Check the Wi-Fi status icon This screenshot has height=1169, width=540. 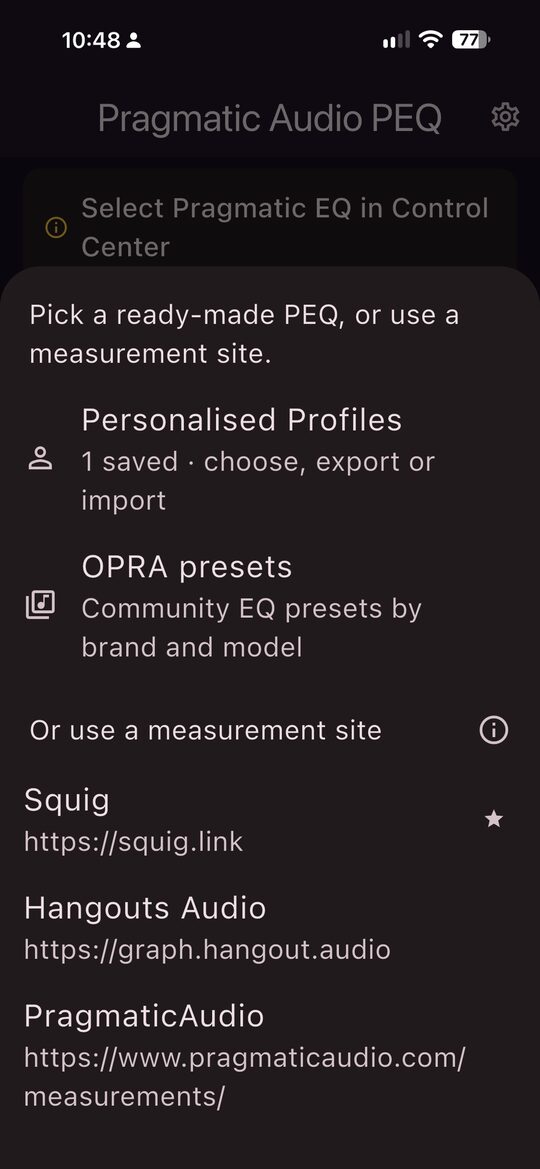tap(430, 40)
